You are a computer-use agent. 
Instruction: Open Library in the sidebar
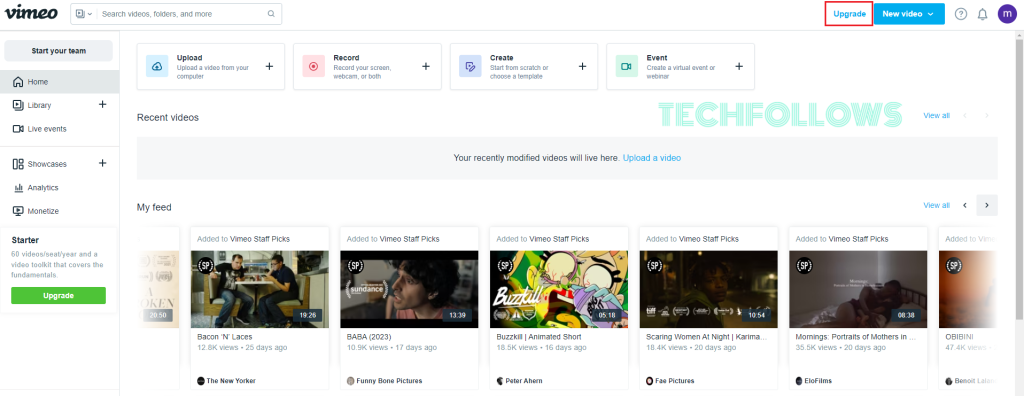[x=39, y=105]
